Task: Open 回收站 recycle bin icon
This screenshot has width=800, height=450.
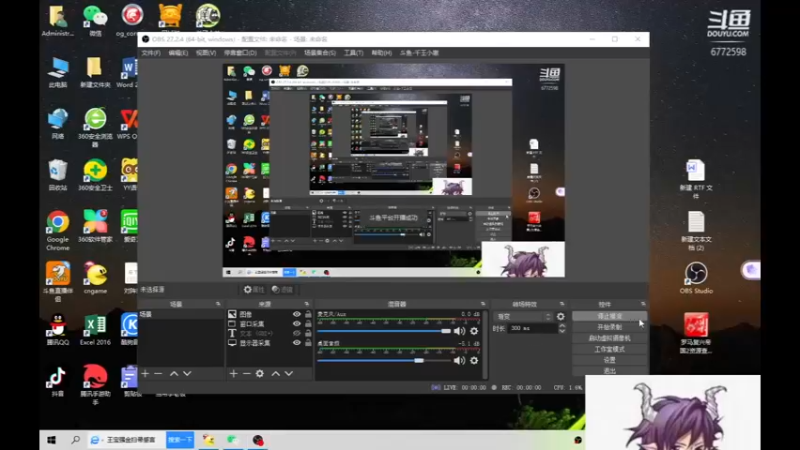Action: pos(58,175)
